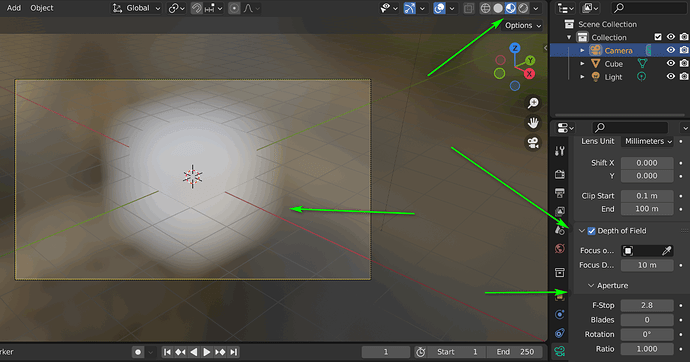Open the Add menu
This screenshot has height=362, width=690.
[14, 8]
